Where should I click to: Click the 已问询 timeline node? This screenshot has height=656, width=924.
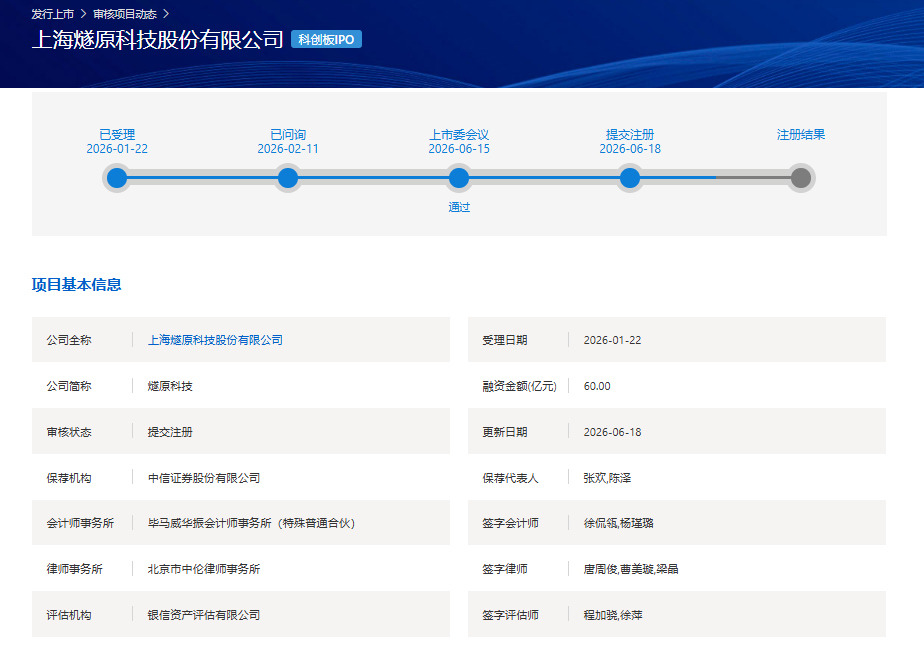[x=288, y=178]
